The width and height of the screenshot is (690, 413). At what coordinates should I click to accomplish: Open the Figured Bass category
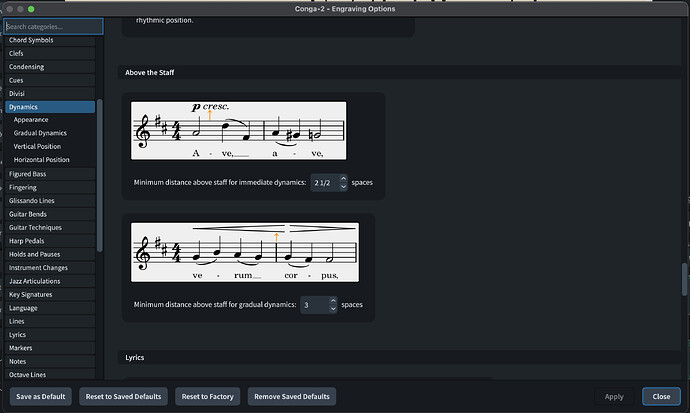pyautogui.click(x=50, y=174)
